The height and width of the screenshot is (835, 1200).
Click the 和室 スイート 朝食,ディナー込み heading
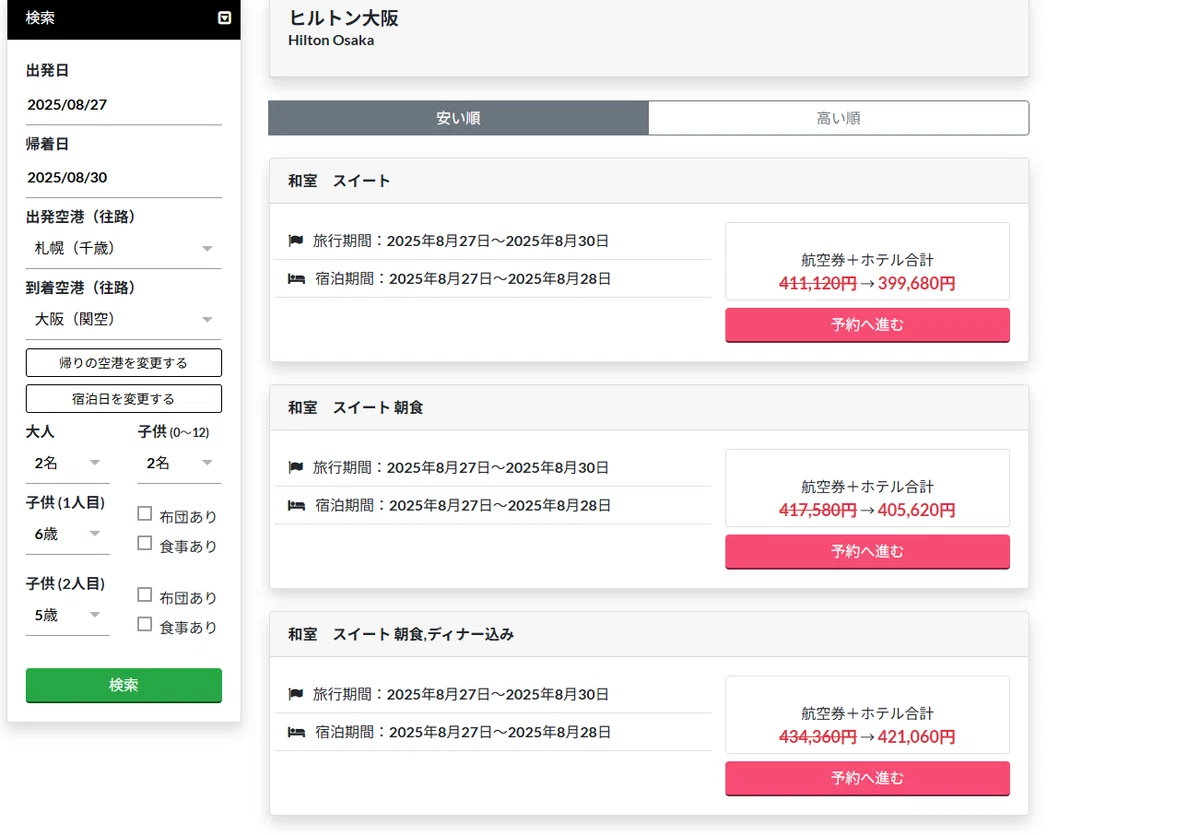pos(401,635)
